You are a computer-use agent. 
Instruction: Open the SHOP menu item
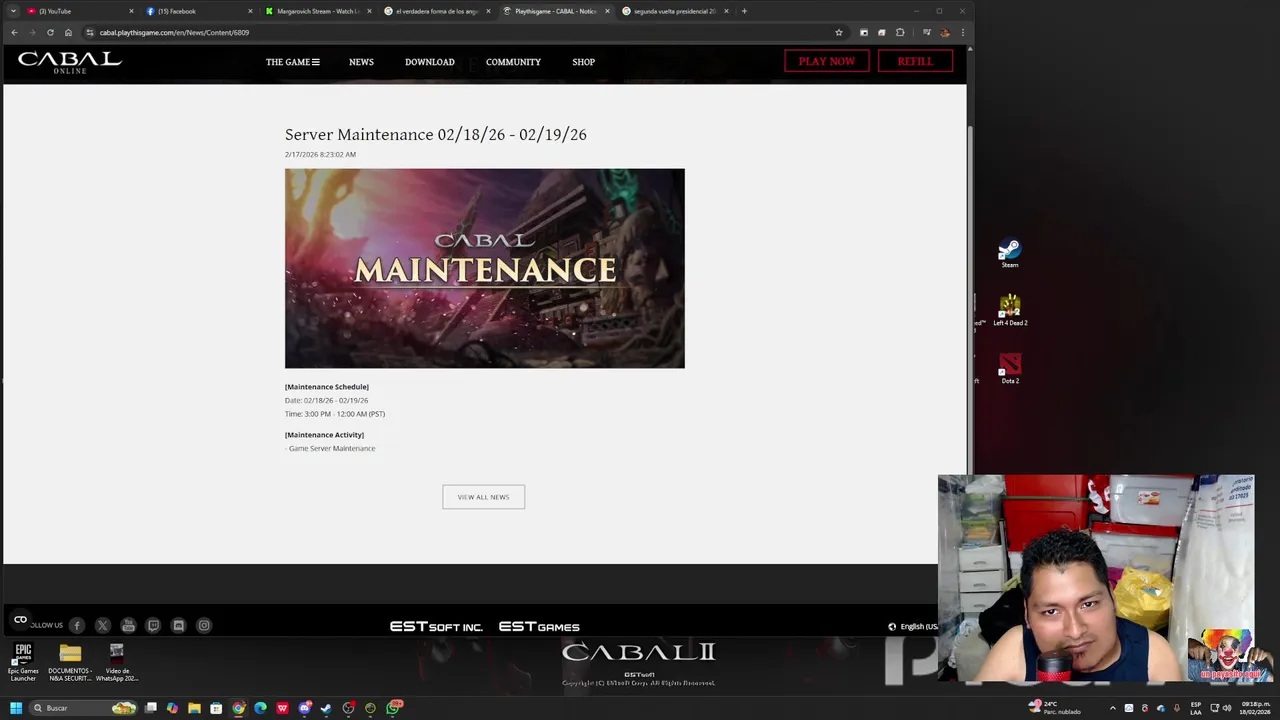(x=583, y=62)
